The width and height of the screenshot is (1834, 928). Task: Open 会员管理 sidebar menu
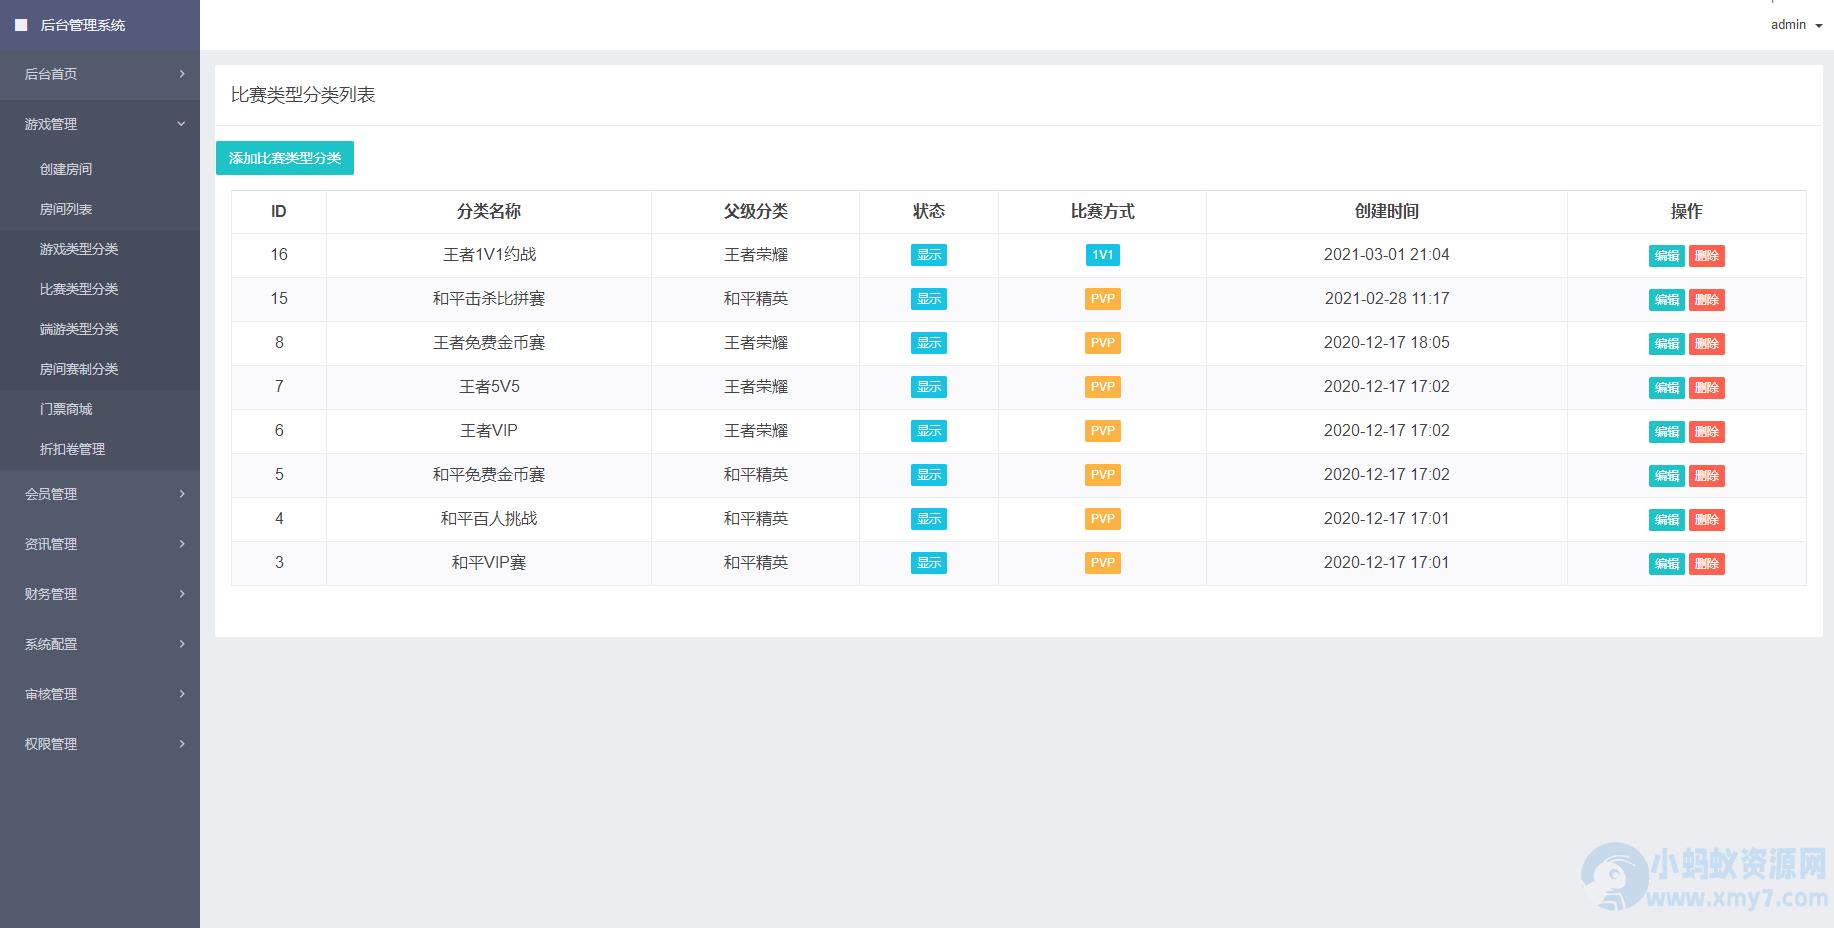click(100, 494)
